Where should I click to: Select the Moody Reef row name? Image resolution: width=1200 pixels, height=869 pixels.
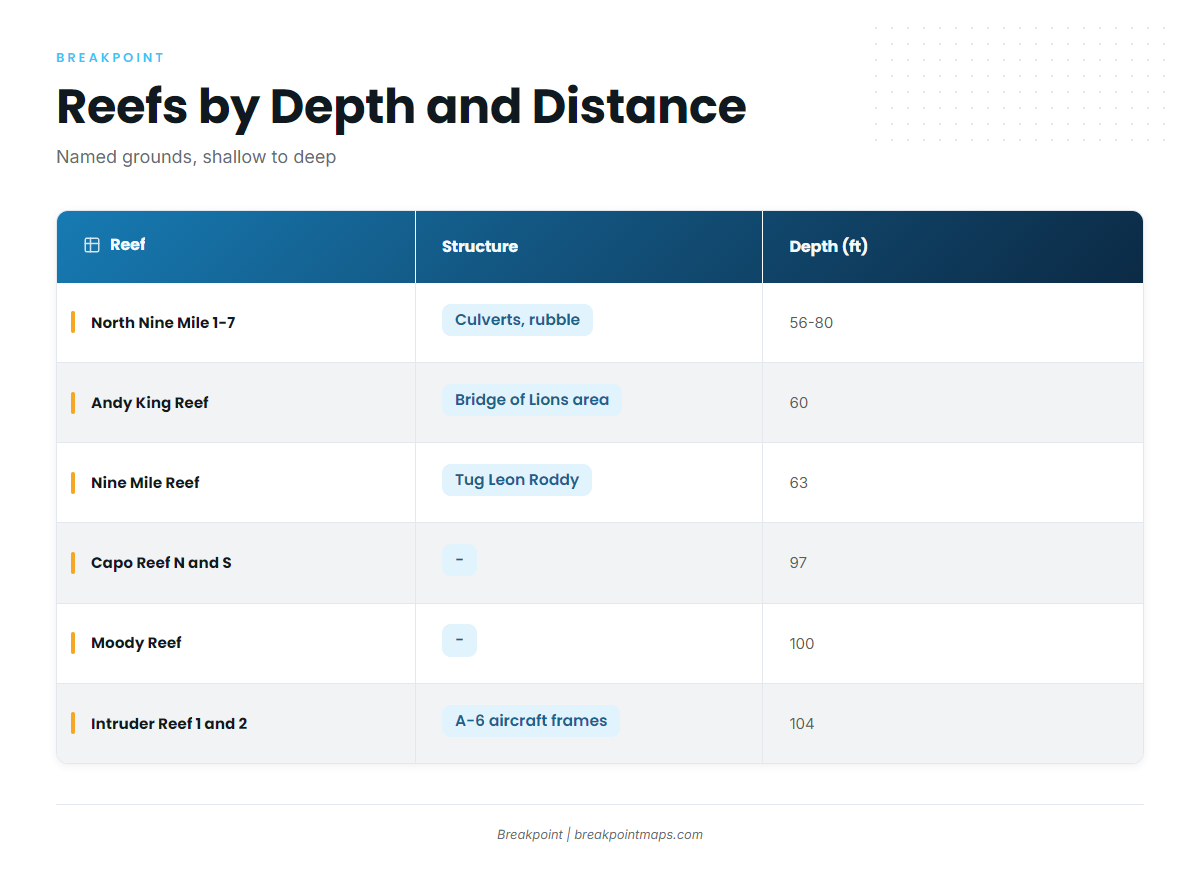tap(136, 643)
